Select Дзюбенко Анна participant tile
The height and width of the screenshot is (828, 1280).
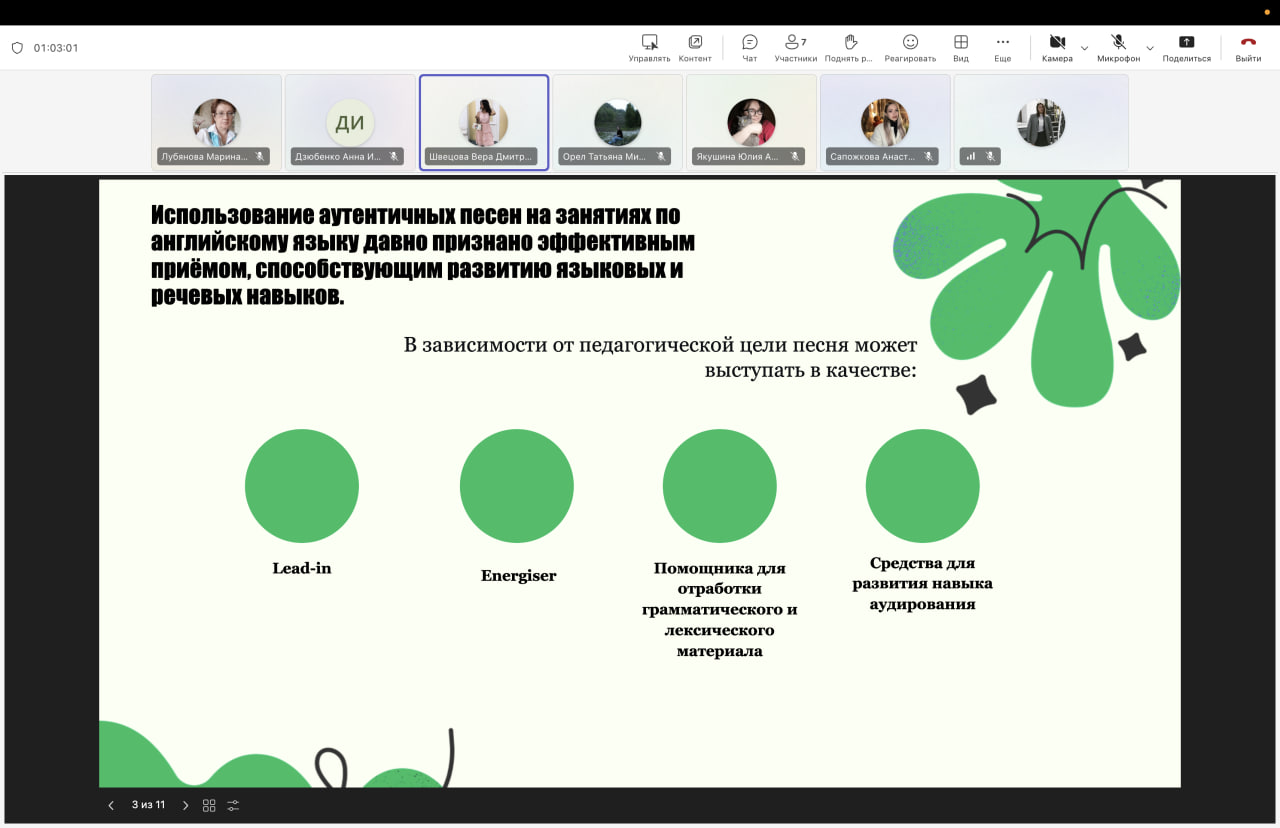(350, 122)
